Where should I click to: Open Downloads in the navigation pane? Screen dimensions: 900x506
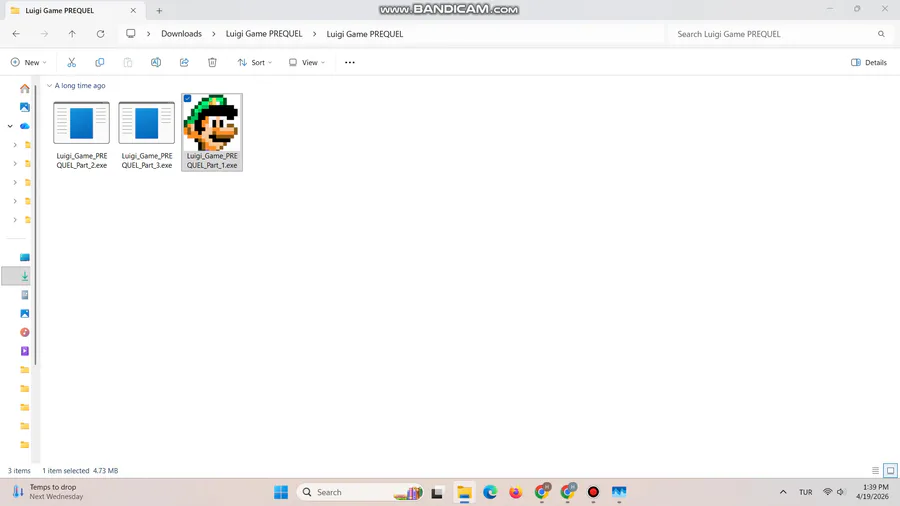tap(25, 276)
